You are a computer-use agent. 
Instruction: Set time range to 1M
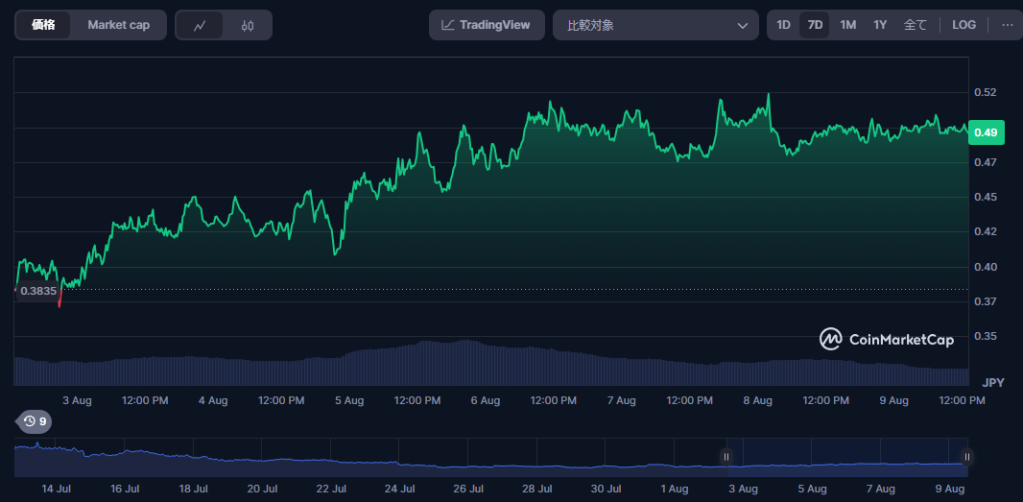coord(847,25)
